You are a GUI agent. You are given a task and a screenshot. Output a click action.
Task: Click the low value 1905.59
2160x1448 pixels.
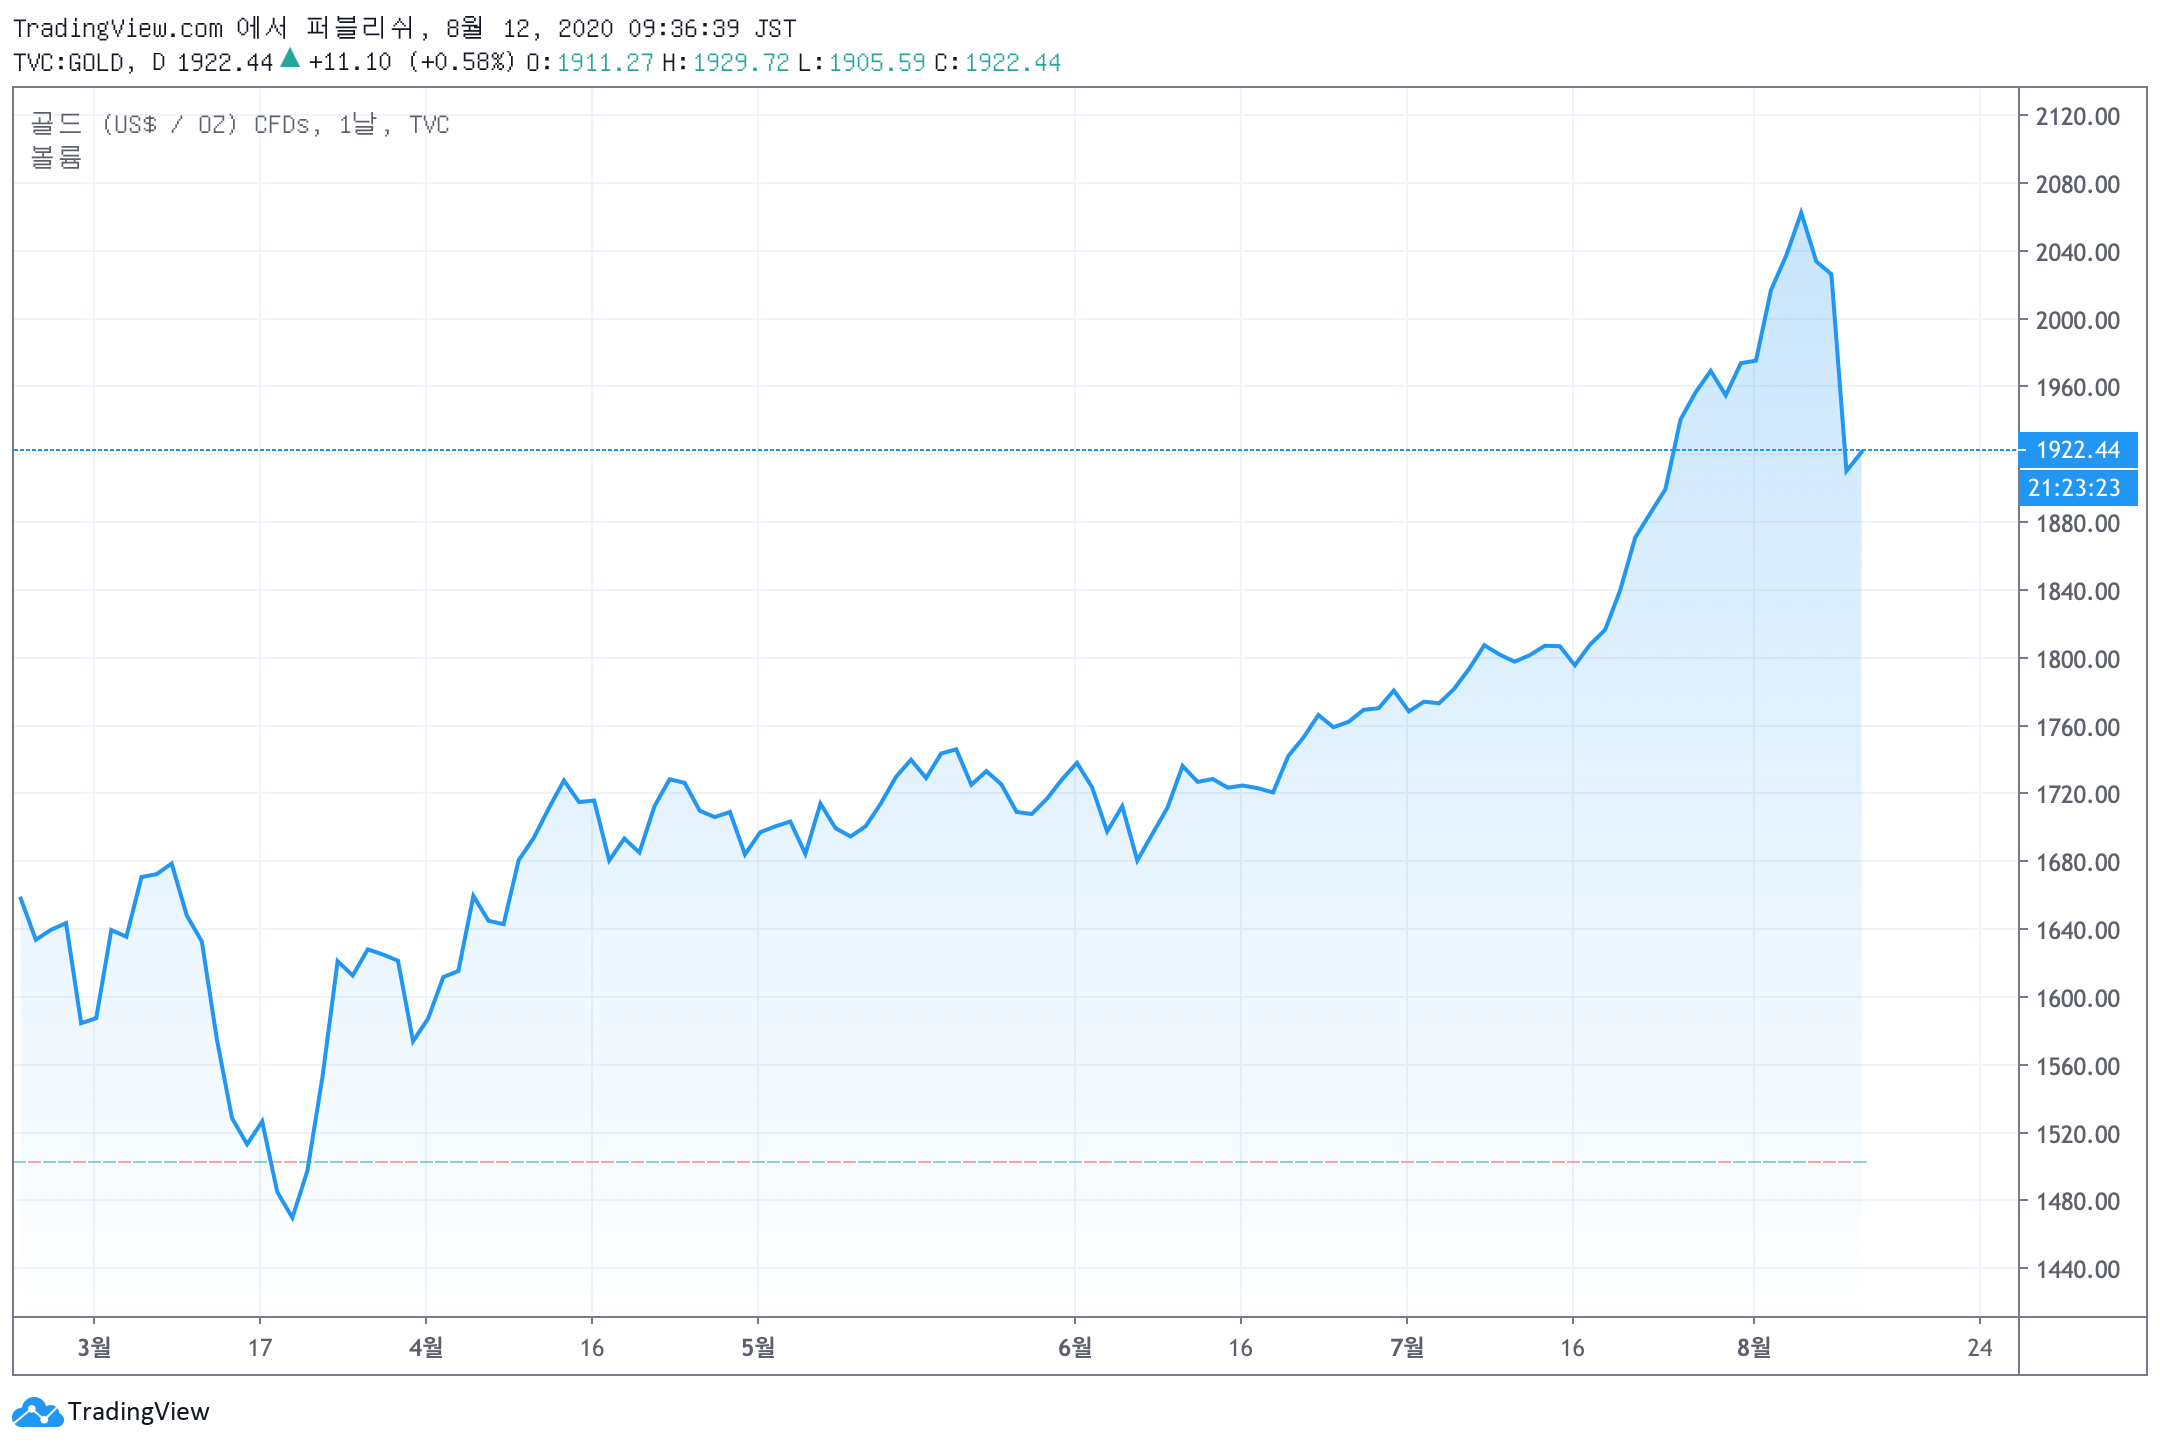pos(876,62)
